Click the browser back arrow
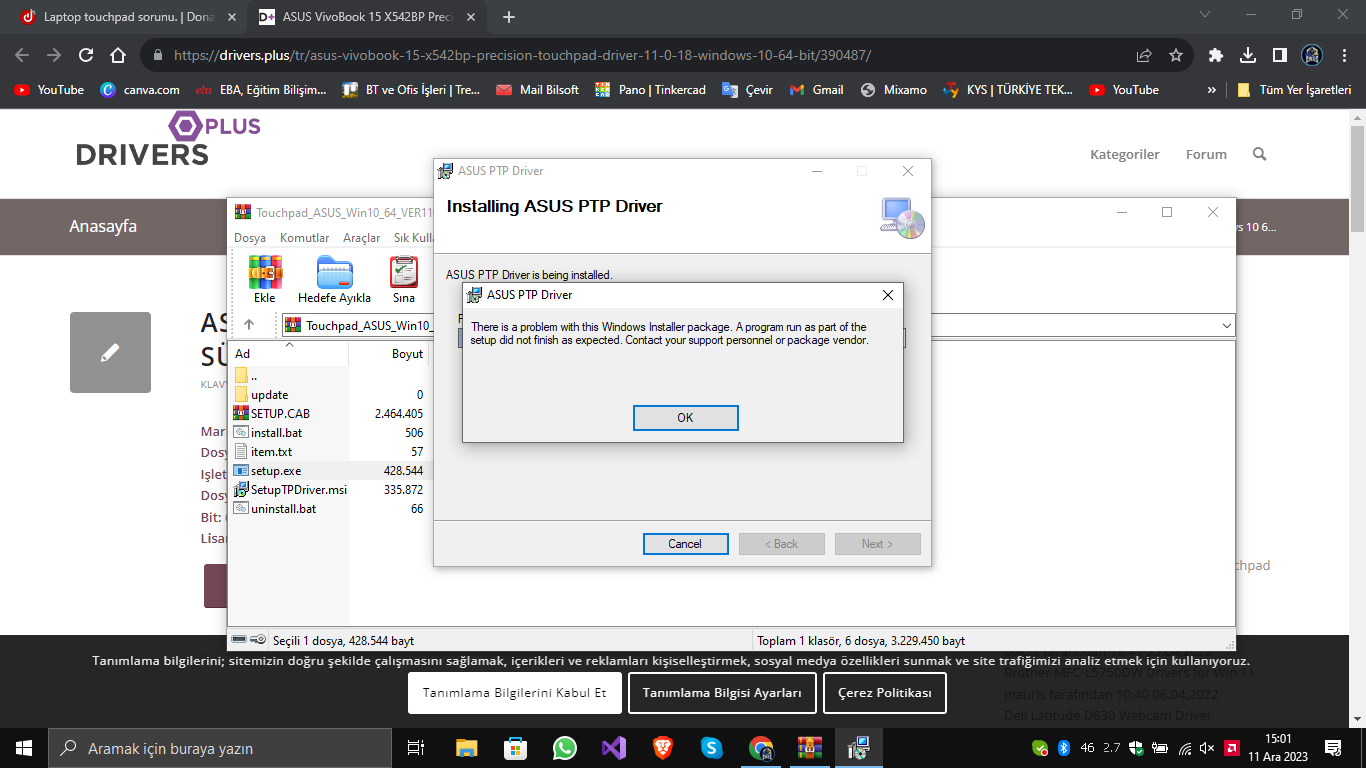Image resolution: width=1366 pixels, height=768 pixels. coord(22,56)
